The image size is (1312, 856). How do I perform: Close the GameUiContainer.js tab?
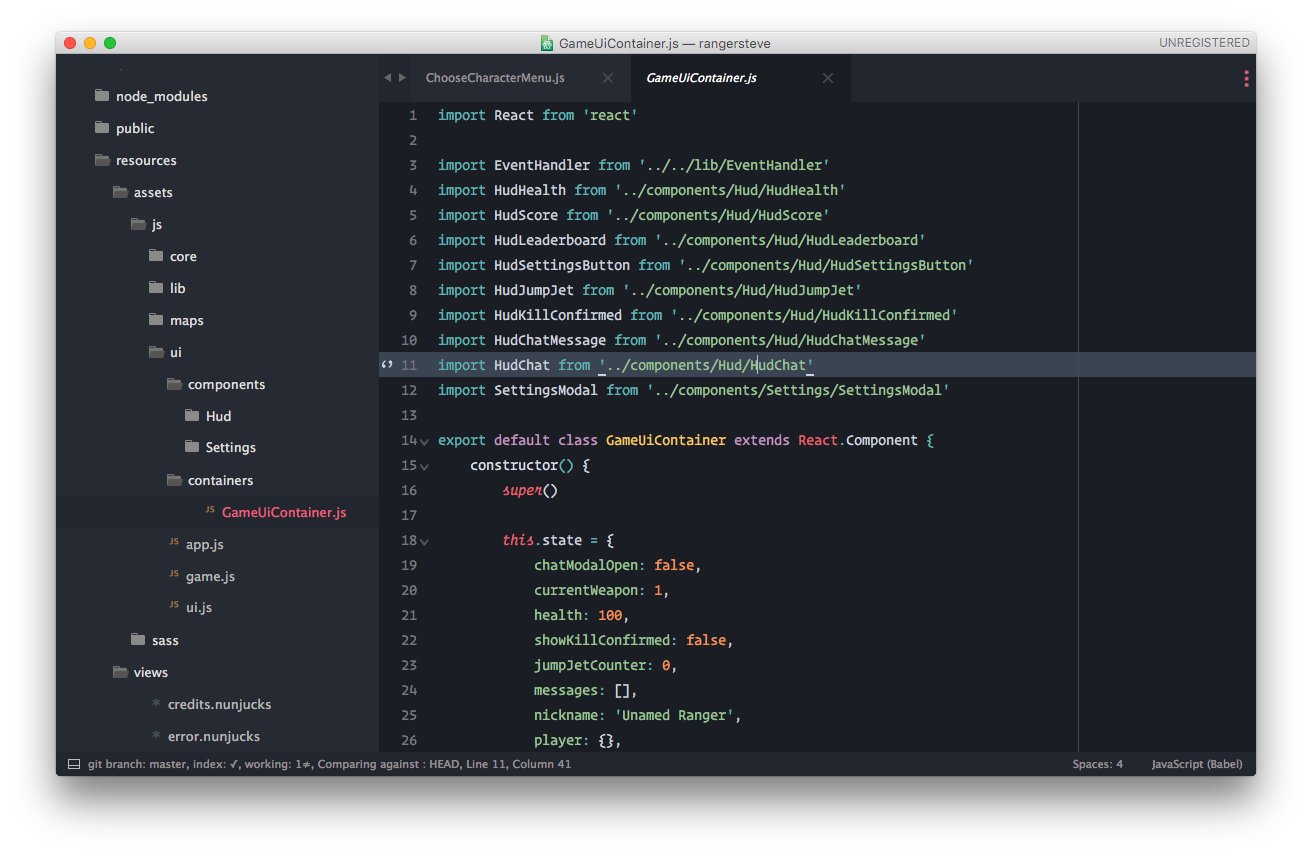[x=827, y=78]
